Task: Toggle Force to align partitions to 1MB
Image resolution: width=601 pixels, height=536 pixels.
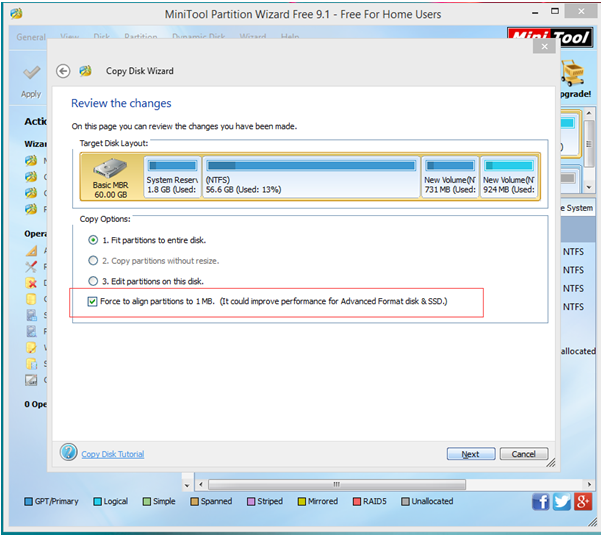Action: pyautogui.click(x=92, y=301)
